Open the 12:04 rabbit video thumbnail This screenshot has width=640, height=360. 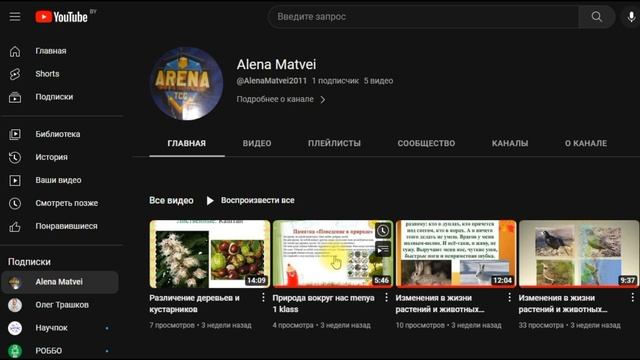click(x=456, y=254)
